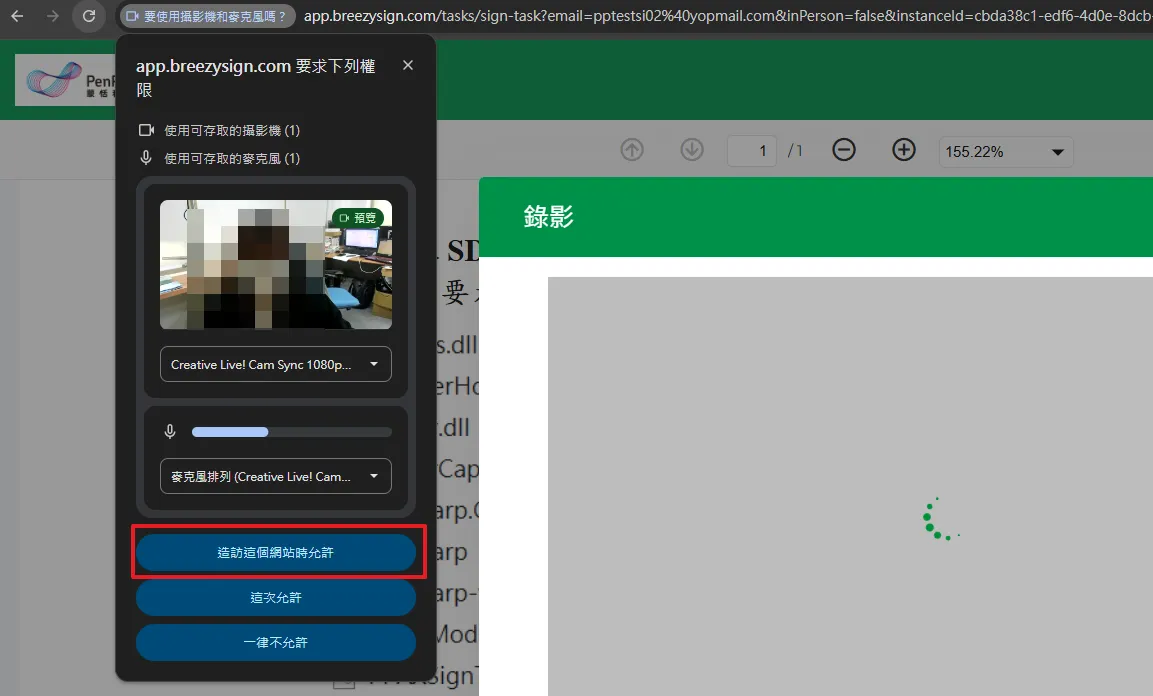Zoom in with the plus icon
This screenshot has height=696, width=1153.
coord(904,150)
